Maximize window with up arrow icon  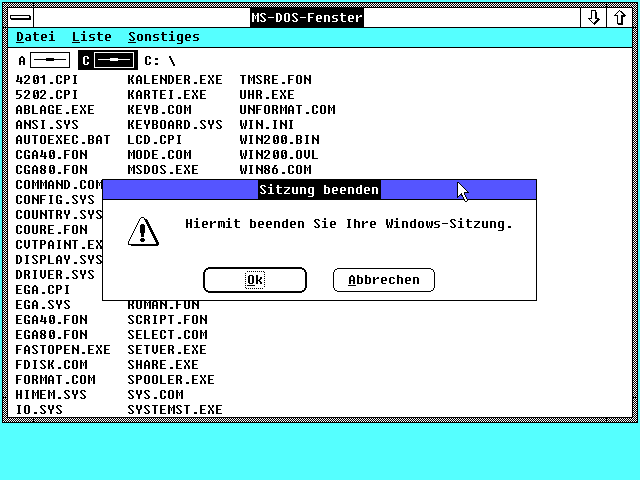pos(620,18)
